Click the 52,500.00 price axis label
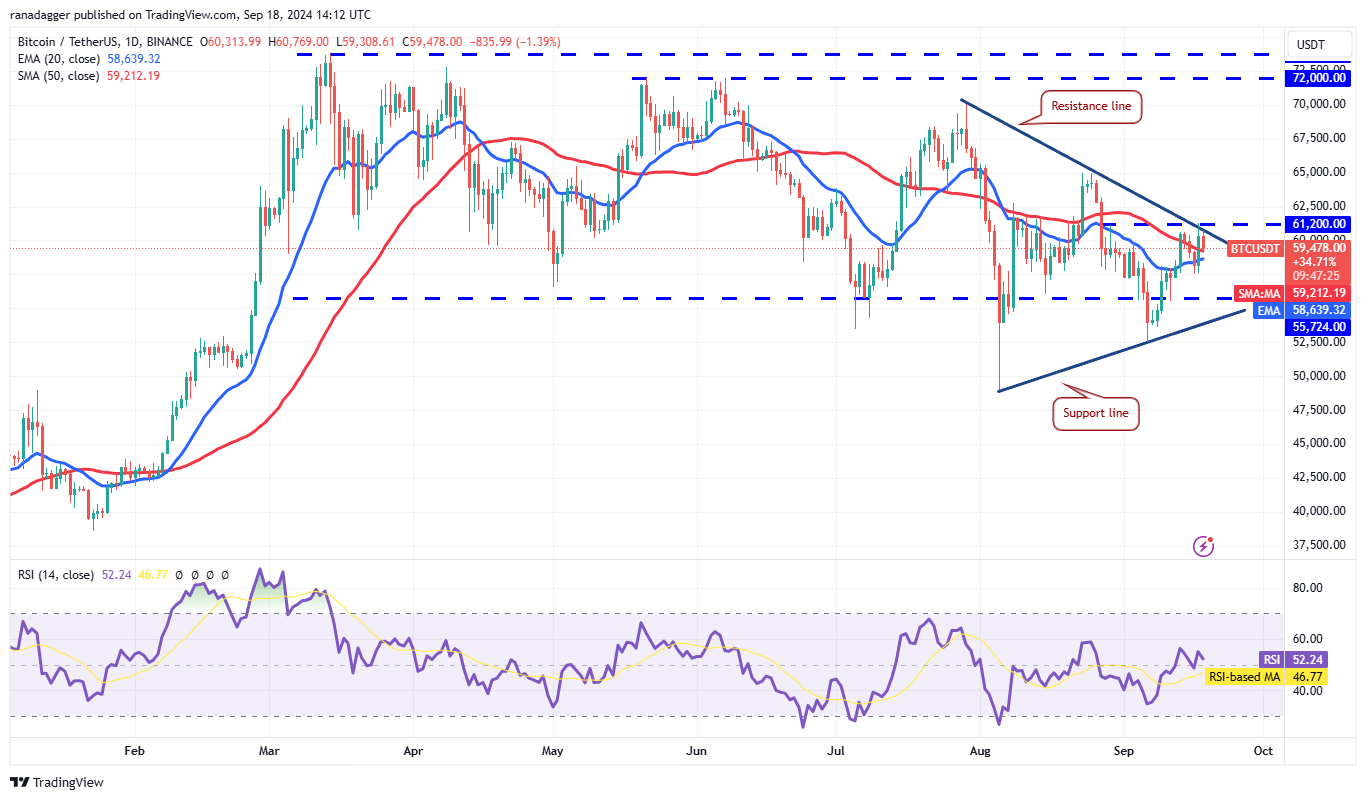 click(1319, 342)
